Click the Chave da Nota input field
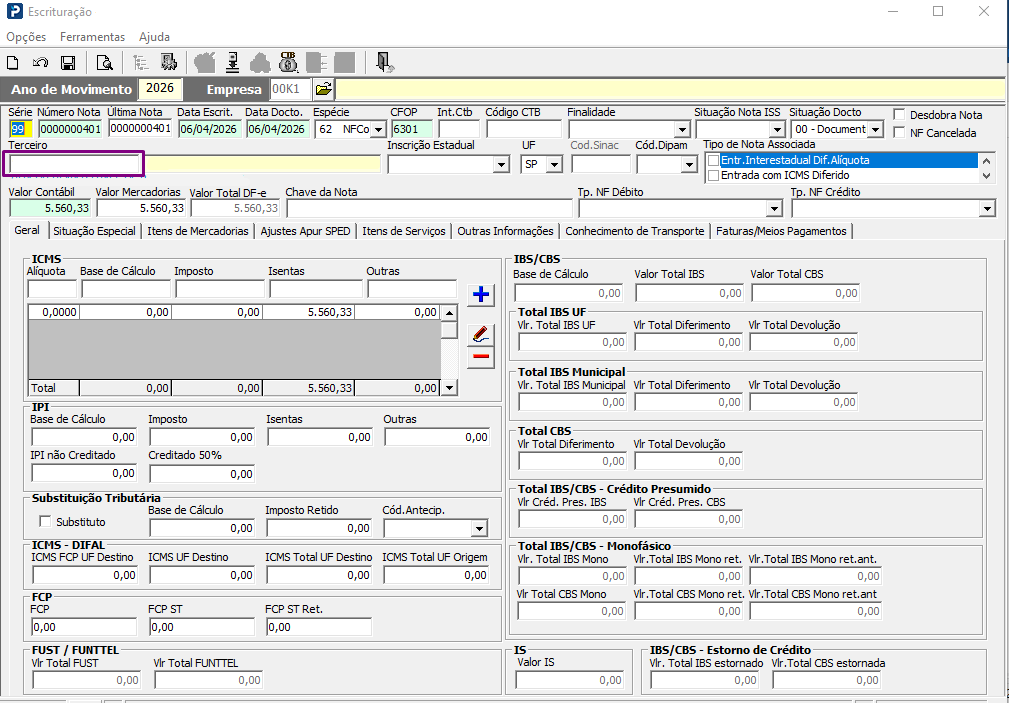This screenshot has height=703, width=1009. coord(429,209)
